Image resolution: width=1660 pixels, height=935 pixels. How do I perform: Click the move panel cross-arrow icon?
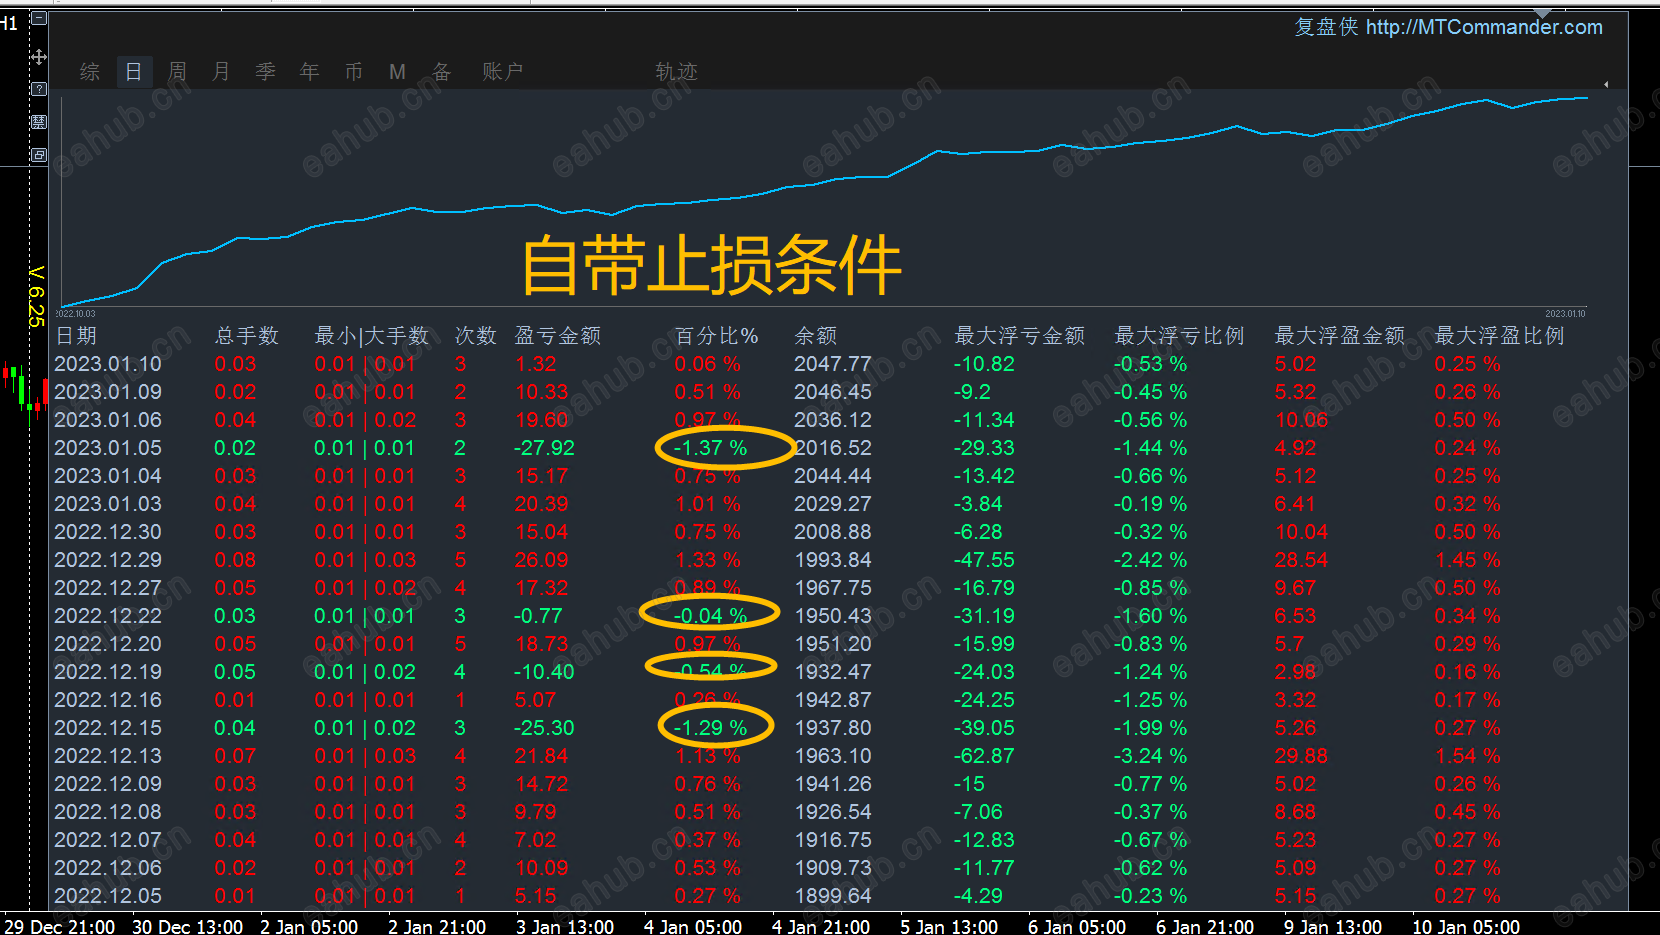(39, 57)
